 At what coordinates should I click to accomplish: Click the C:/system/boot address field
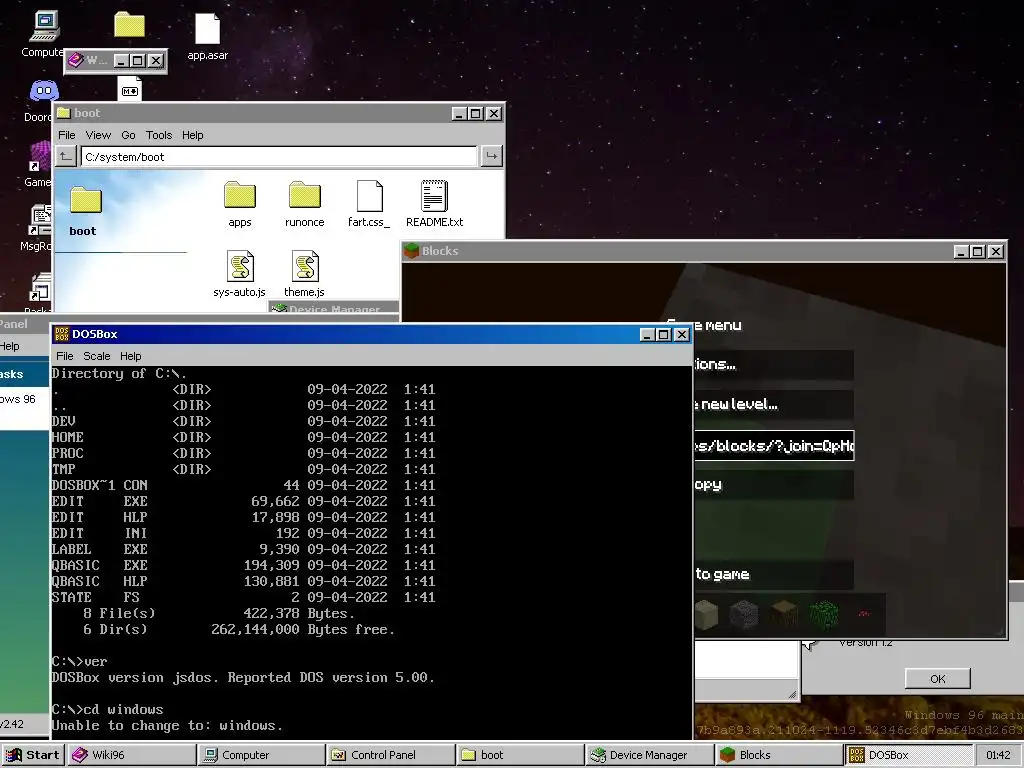click(x=279, y=157)
